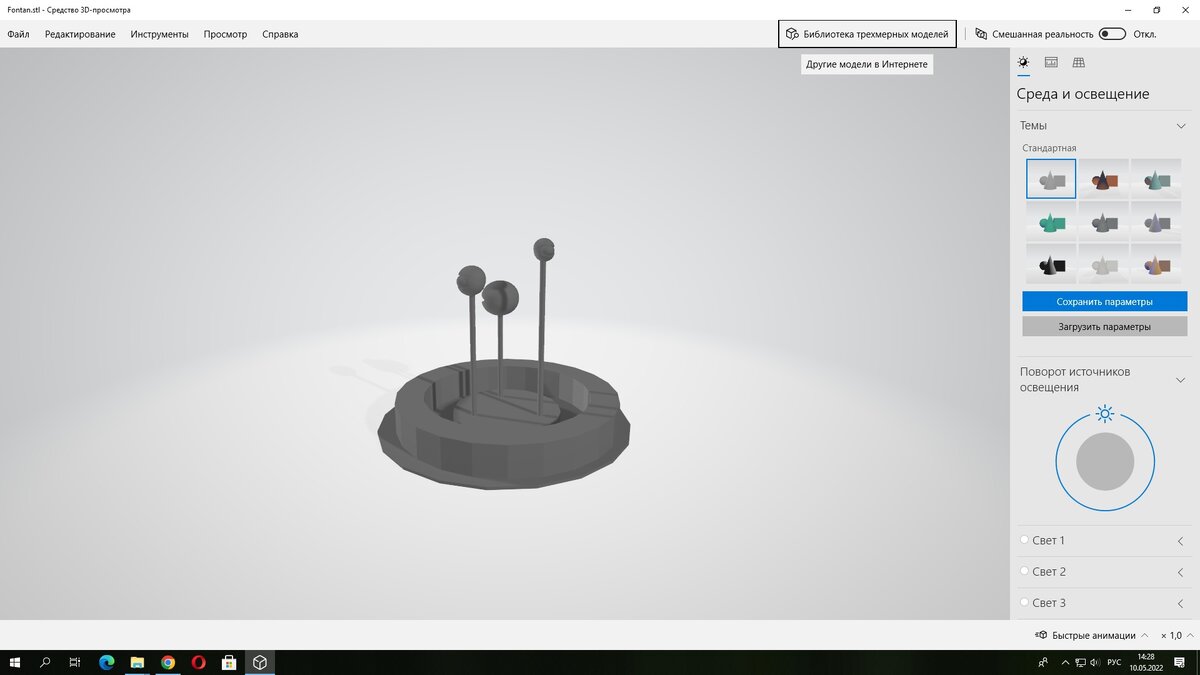Click the Mixed reality icon

[981, 34]
